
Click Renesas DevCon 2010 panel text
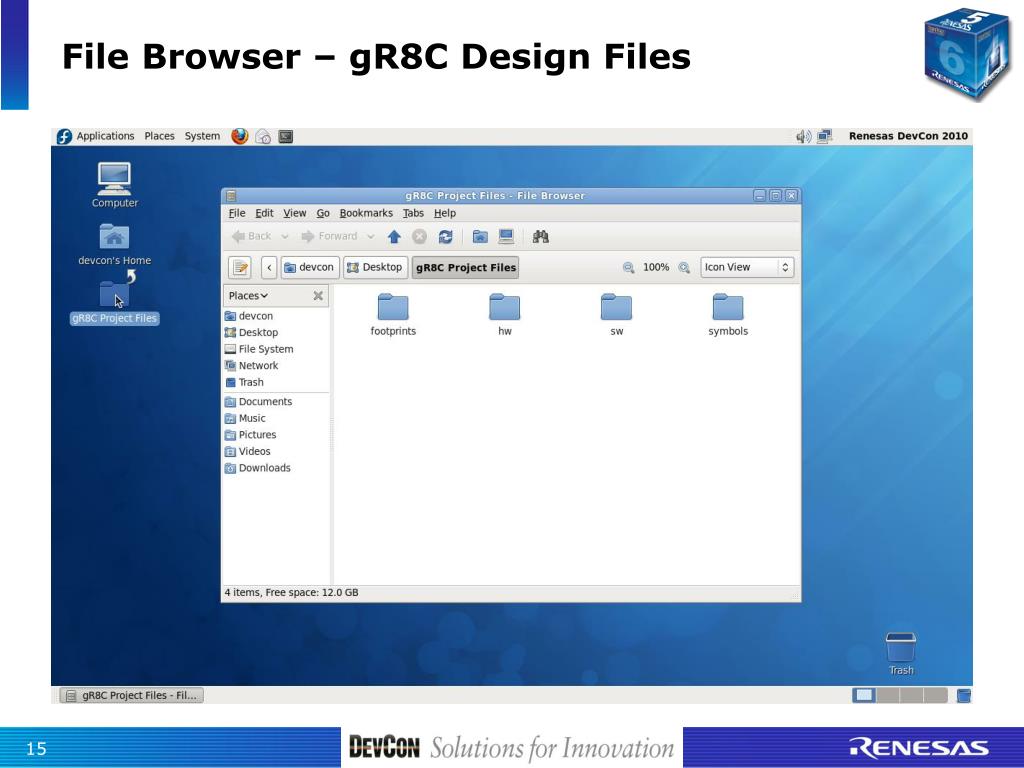[x=908, y=136]
